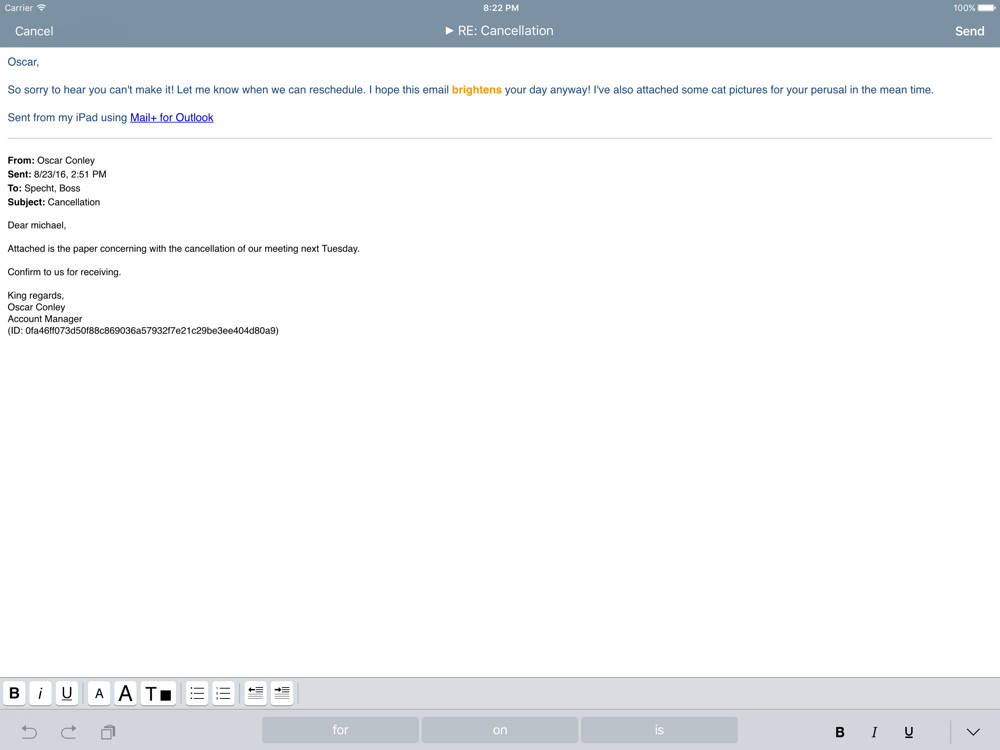
Task: Decrease font size with small A
Action: [x=99, y=693]
